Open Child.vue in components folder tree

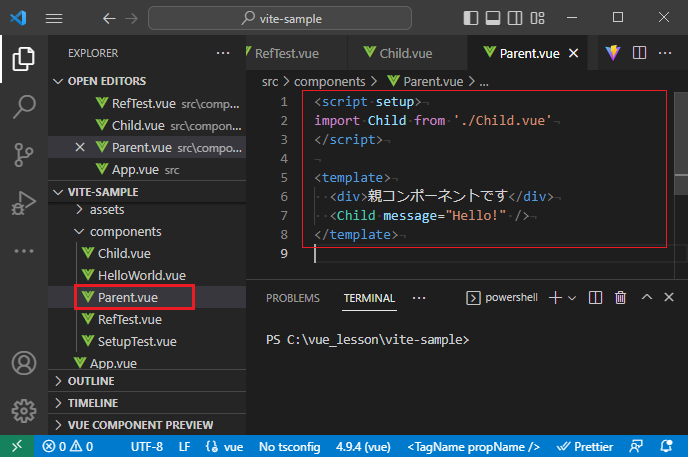[x=147, y=253]
